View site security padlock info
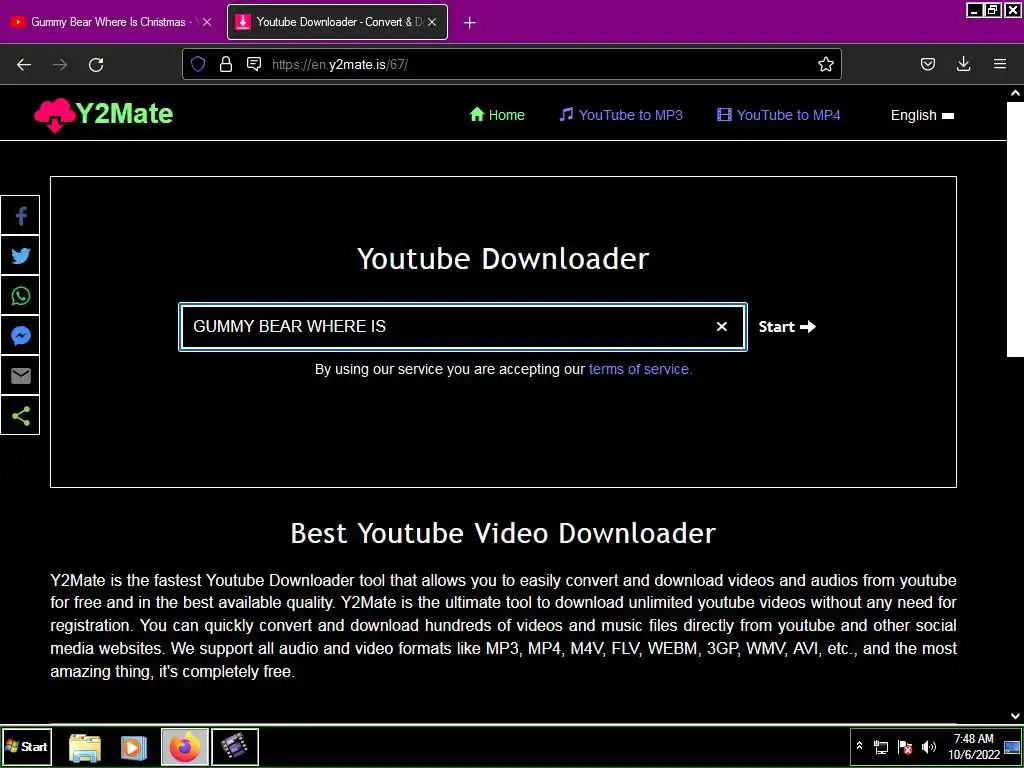 coord(226,64)
